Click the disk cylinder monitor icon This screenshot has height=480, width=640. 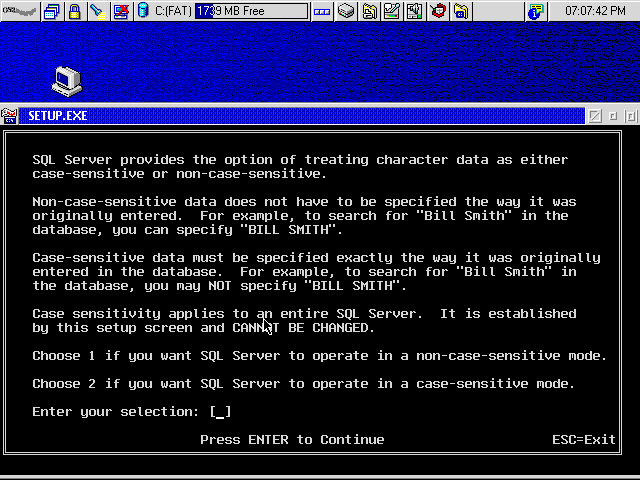point(143,10)
